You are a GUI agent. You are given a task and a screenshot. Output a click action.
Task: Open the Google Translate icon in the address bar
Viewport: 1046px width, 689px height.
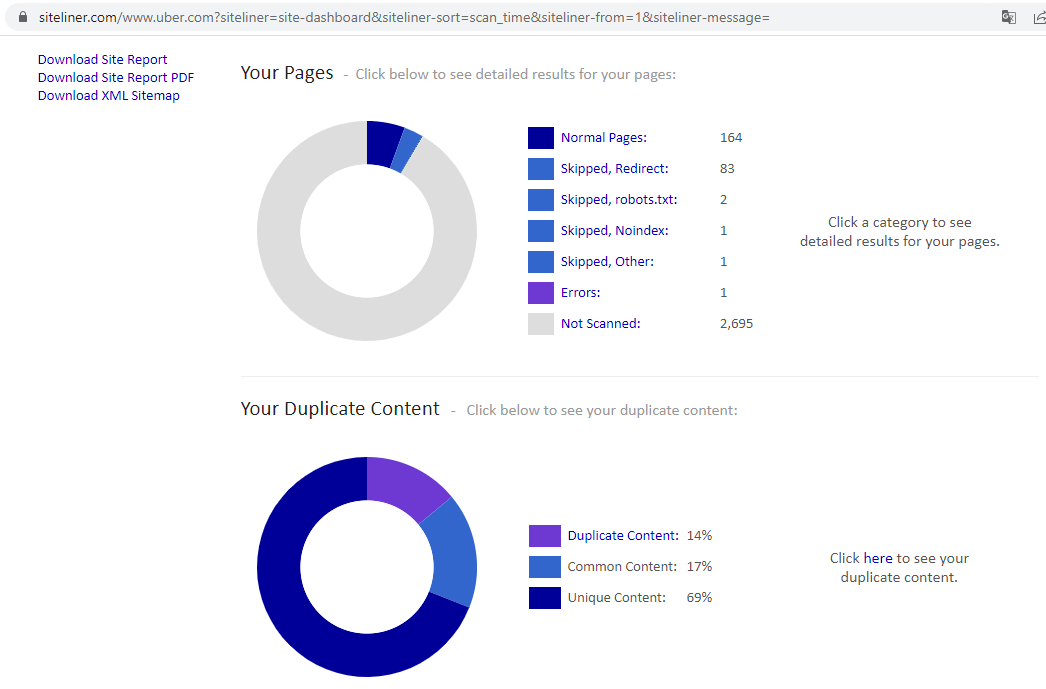point(1008,16)
